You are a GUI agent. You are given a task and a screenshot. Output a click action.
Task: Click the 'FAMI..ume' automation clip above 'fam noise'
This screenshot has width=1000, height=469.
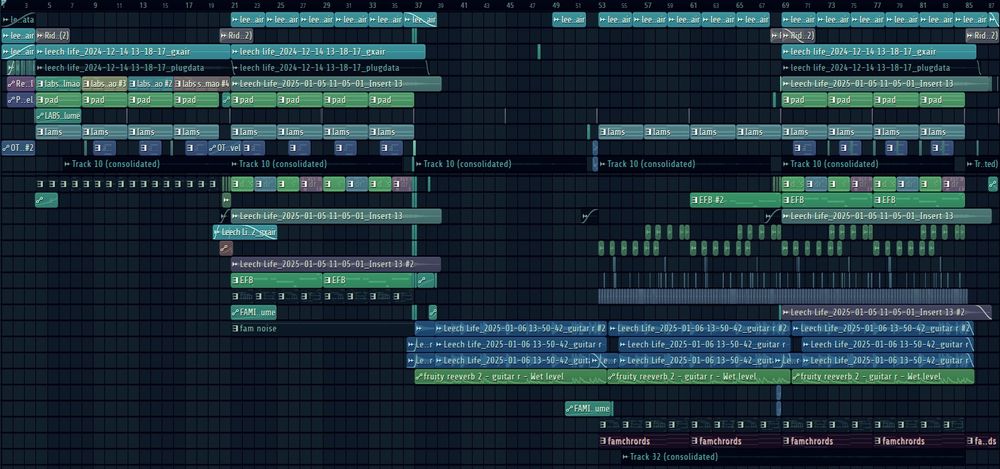click(x=254, y=313)
